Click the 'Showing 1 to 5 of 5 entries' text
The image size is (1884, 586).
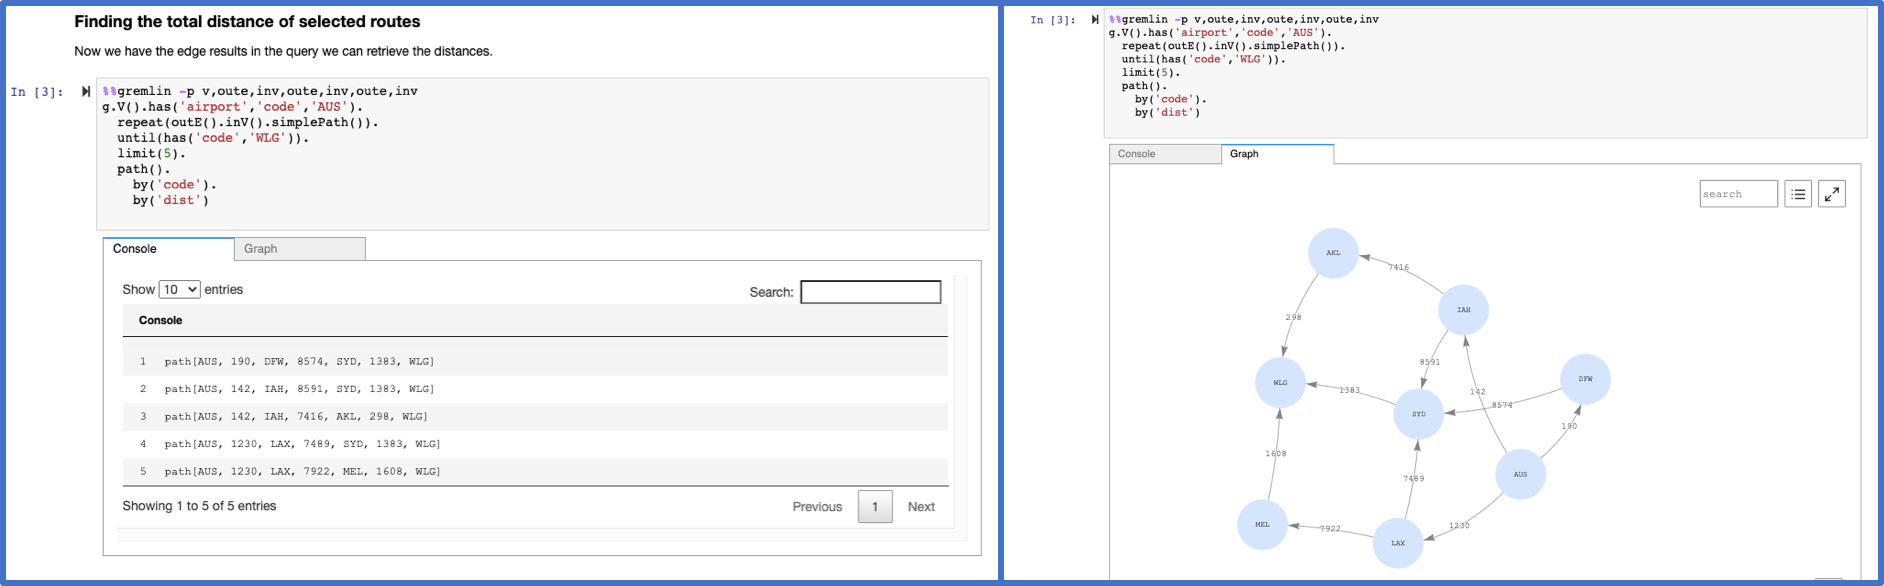coord(199,506)
